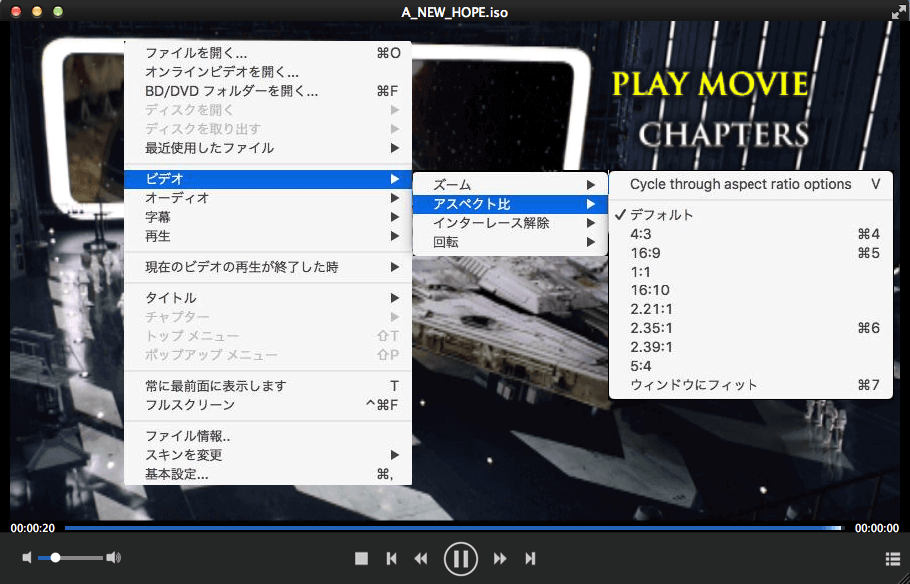Choose 5:4 aspect ratio

(751, 366)
